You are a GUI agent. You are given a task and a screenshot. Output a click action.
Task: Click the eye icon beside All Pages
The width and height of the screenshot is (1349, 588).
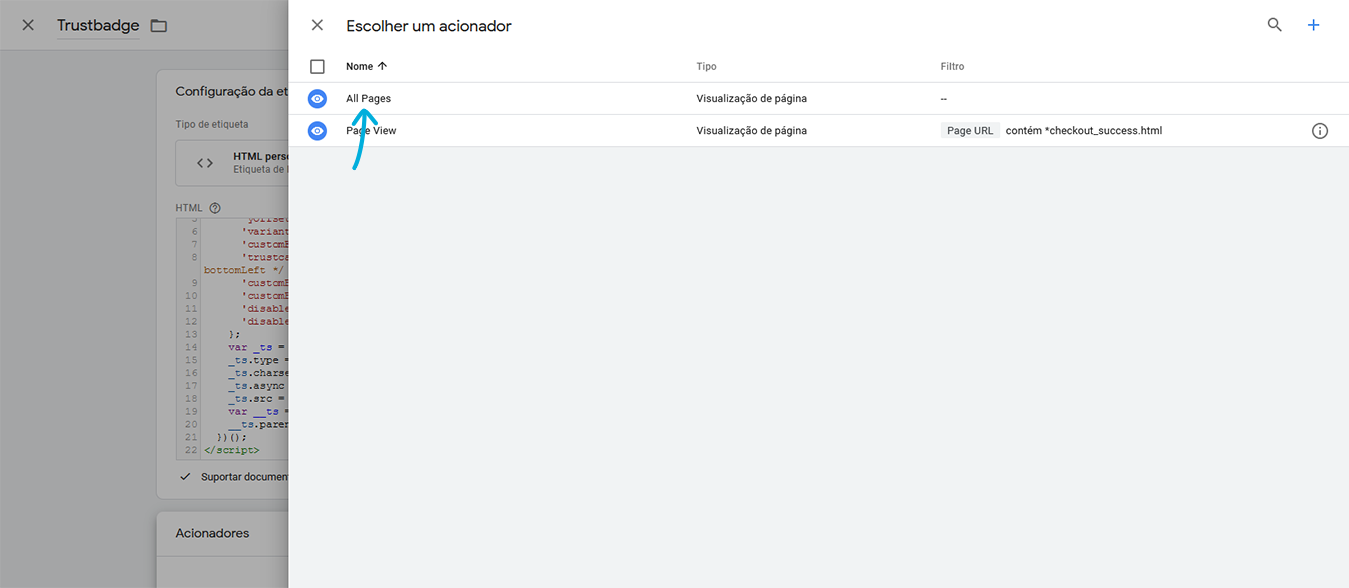[x=317, y=99]
